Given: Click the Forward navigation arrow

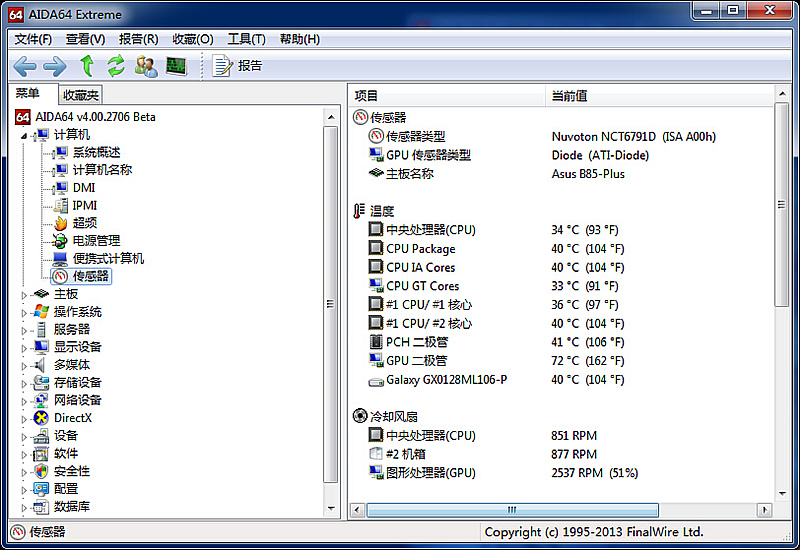Looking at the screenshot, I should coord(55,66).
